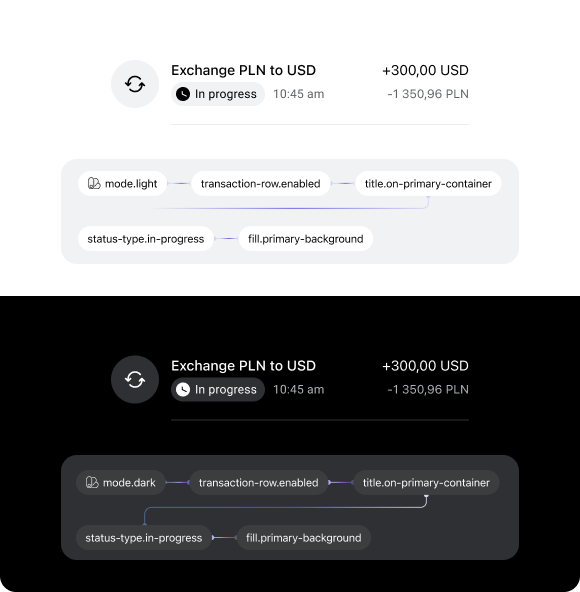The image size is (580, 592).
Task: Select fill.primary-background chip in light panel
Action: [x=306, y=239]
